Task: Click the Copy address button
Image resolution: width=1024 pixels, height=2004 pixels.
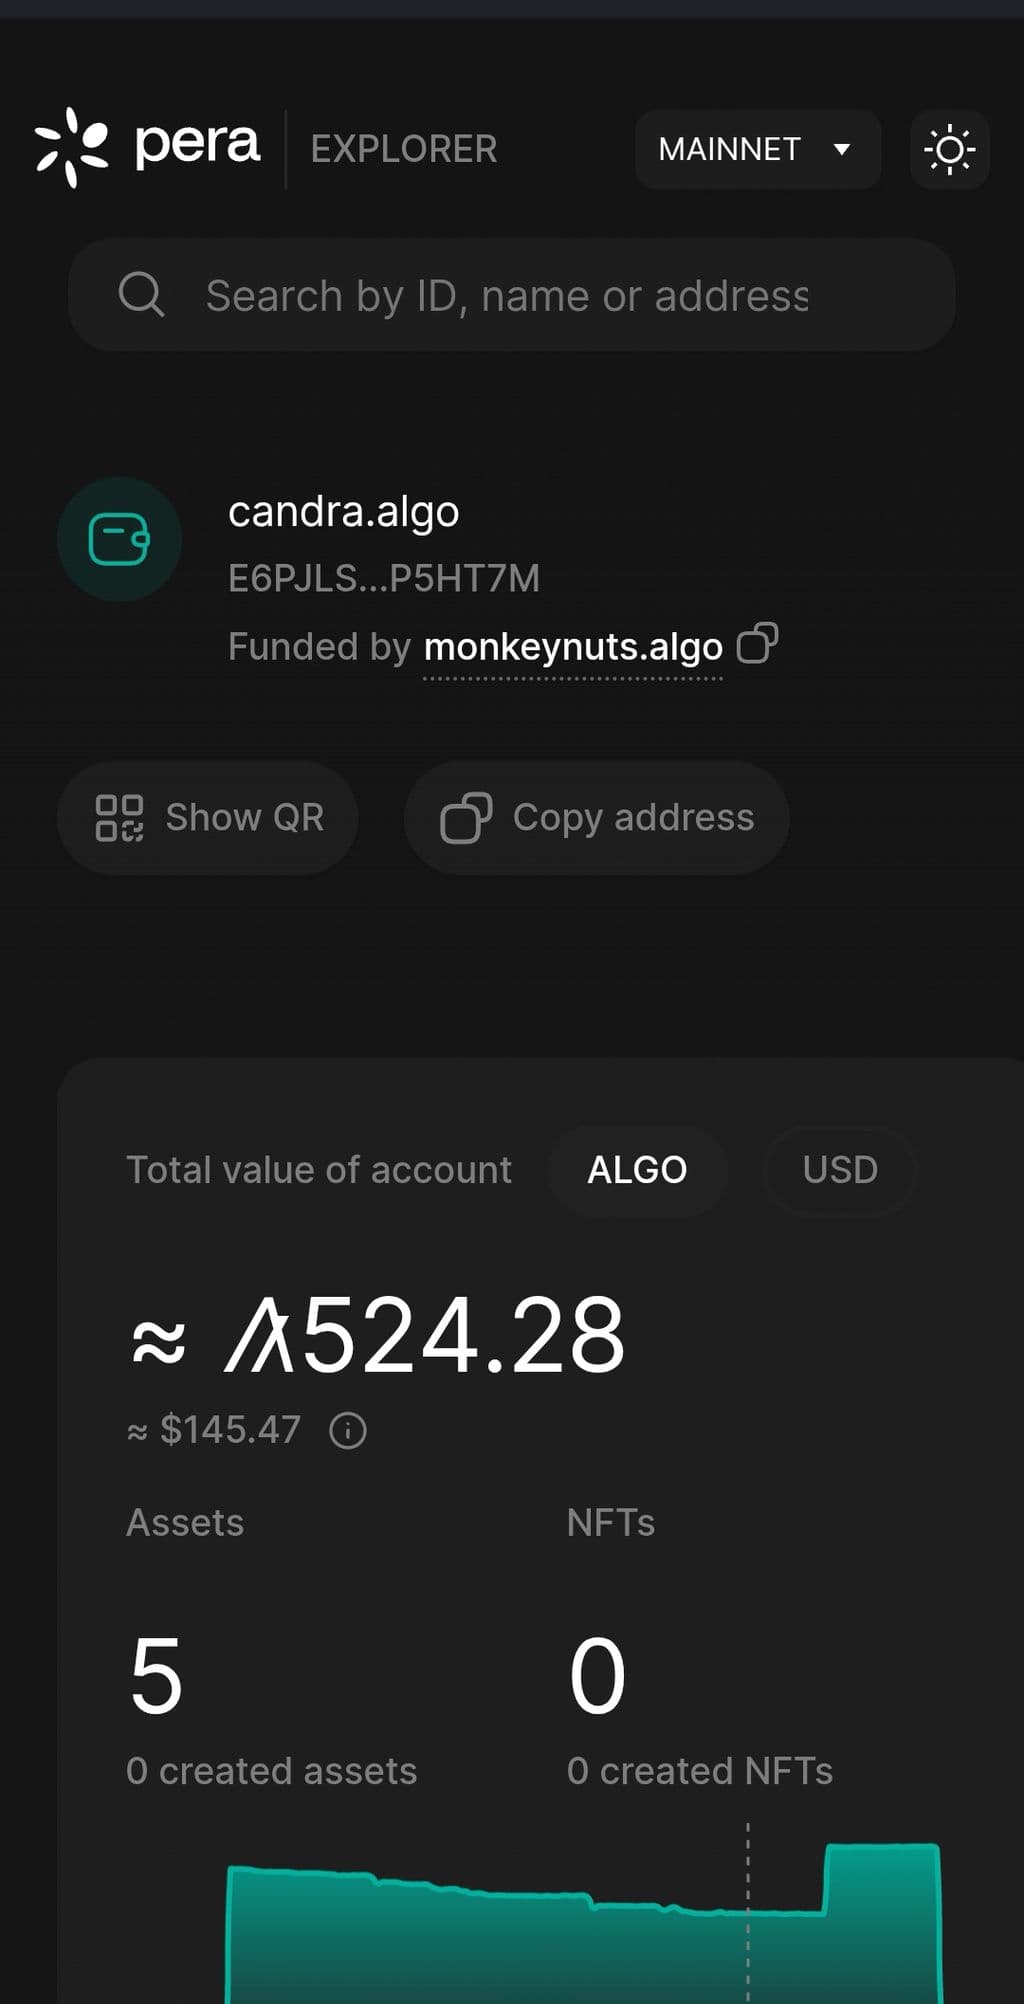Action: (596, 818)
